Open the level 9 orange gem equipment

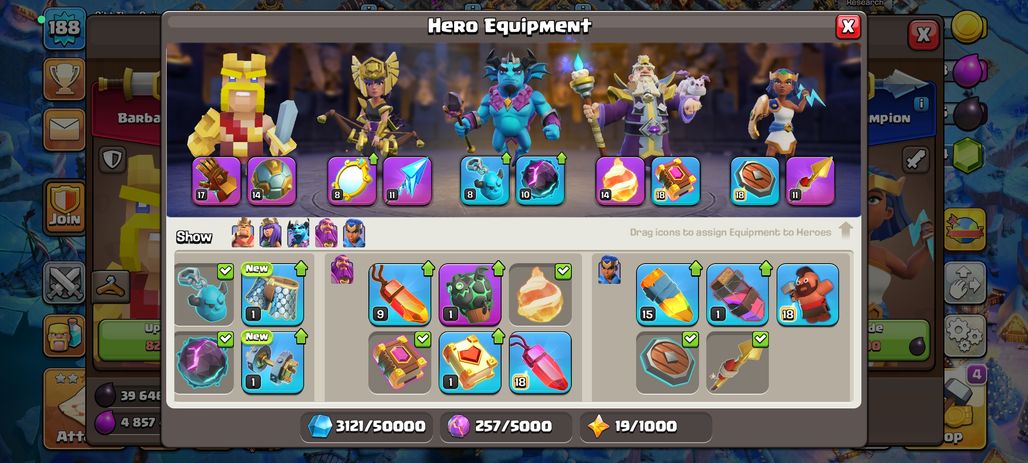tap(400, 294)
